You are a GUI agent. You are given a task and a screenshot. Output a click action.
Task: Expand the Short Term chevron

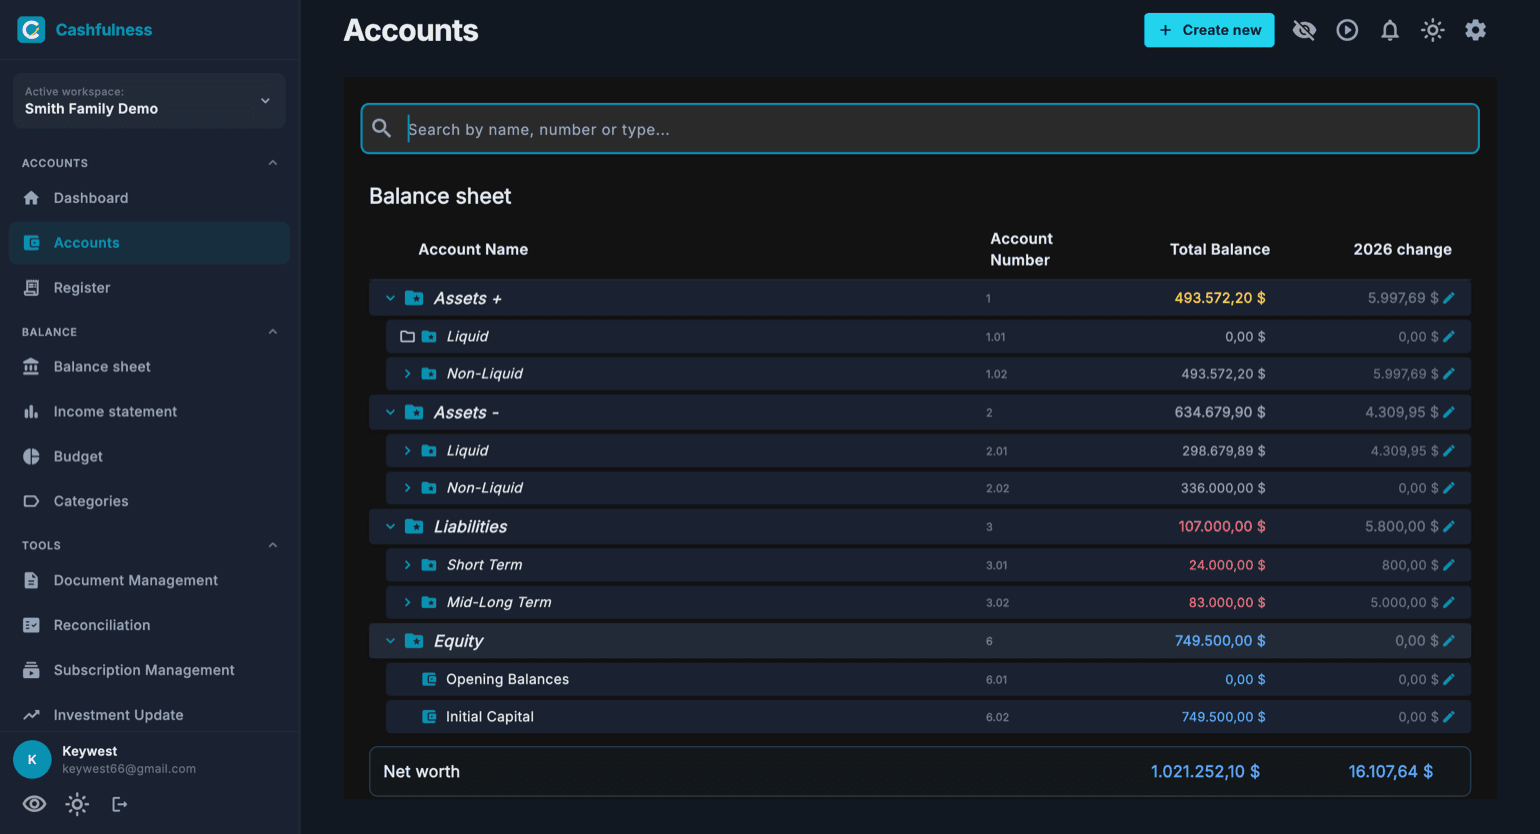(x=407, y=565)
